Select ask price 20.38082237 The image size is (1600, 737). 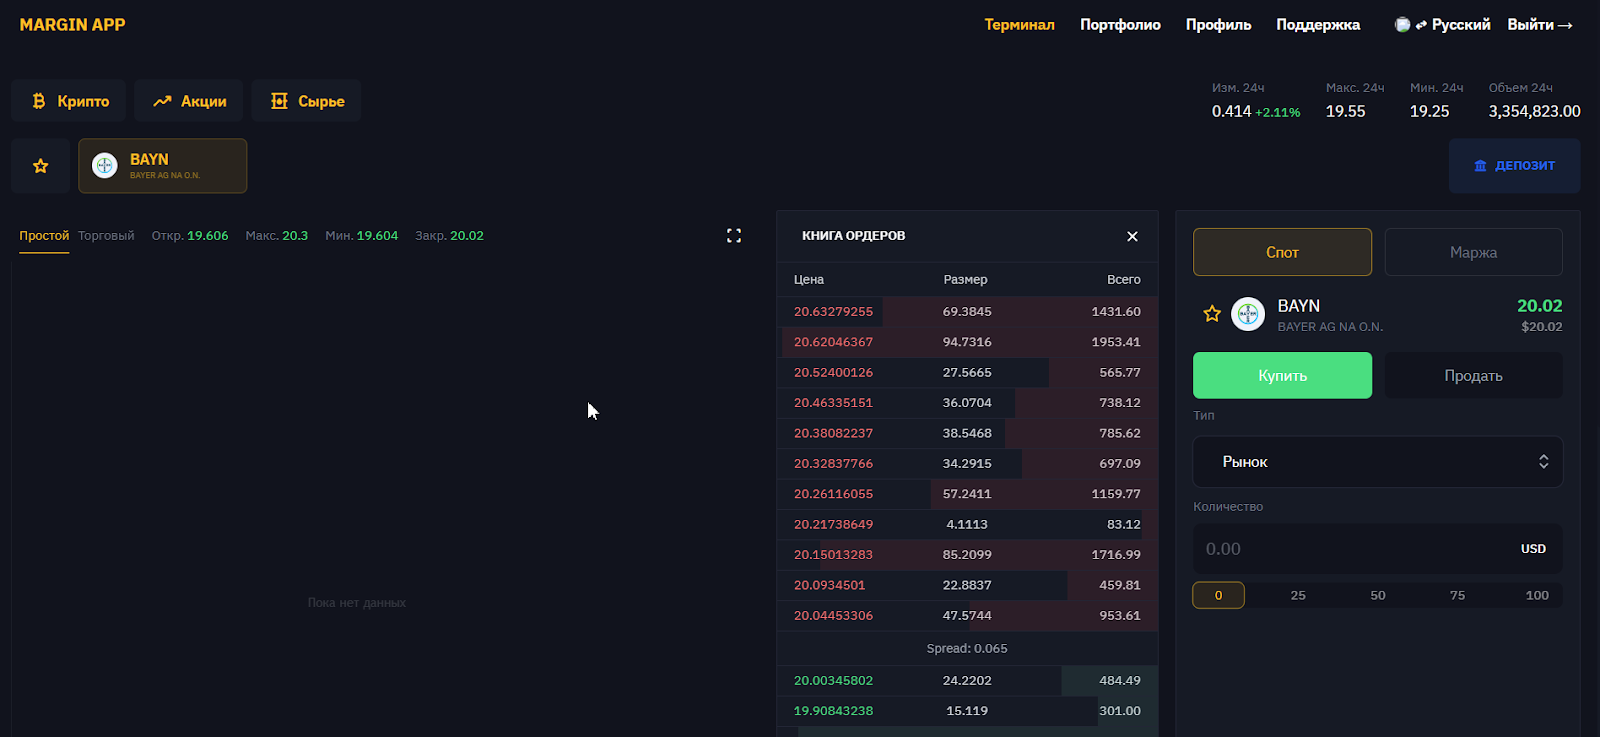tap(833, 433)
